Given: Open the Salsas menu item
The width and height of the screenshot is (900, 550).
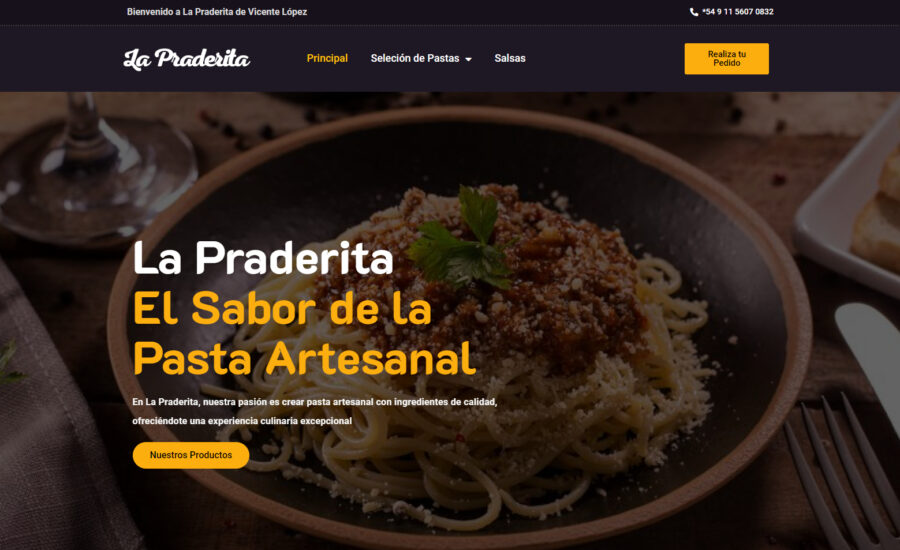Looking at the screenshot, I should (x=510, y=58).
